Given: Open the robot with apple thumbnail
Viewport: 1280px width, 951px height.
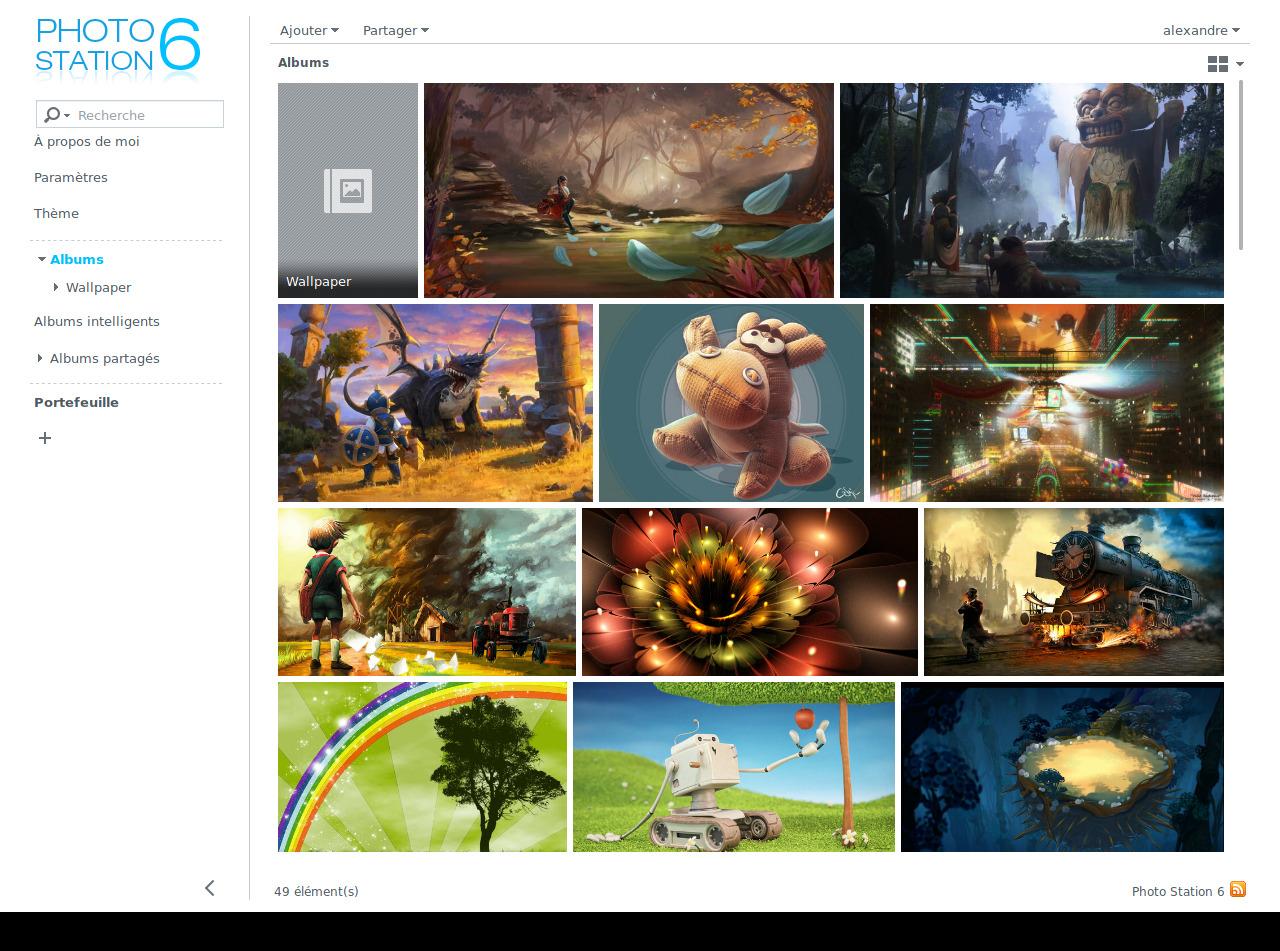Looking at the screenshot, I should 733,767.
